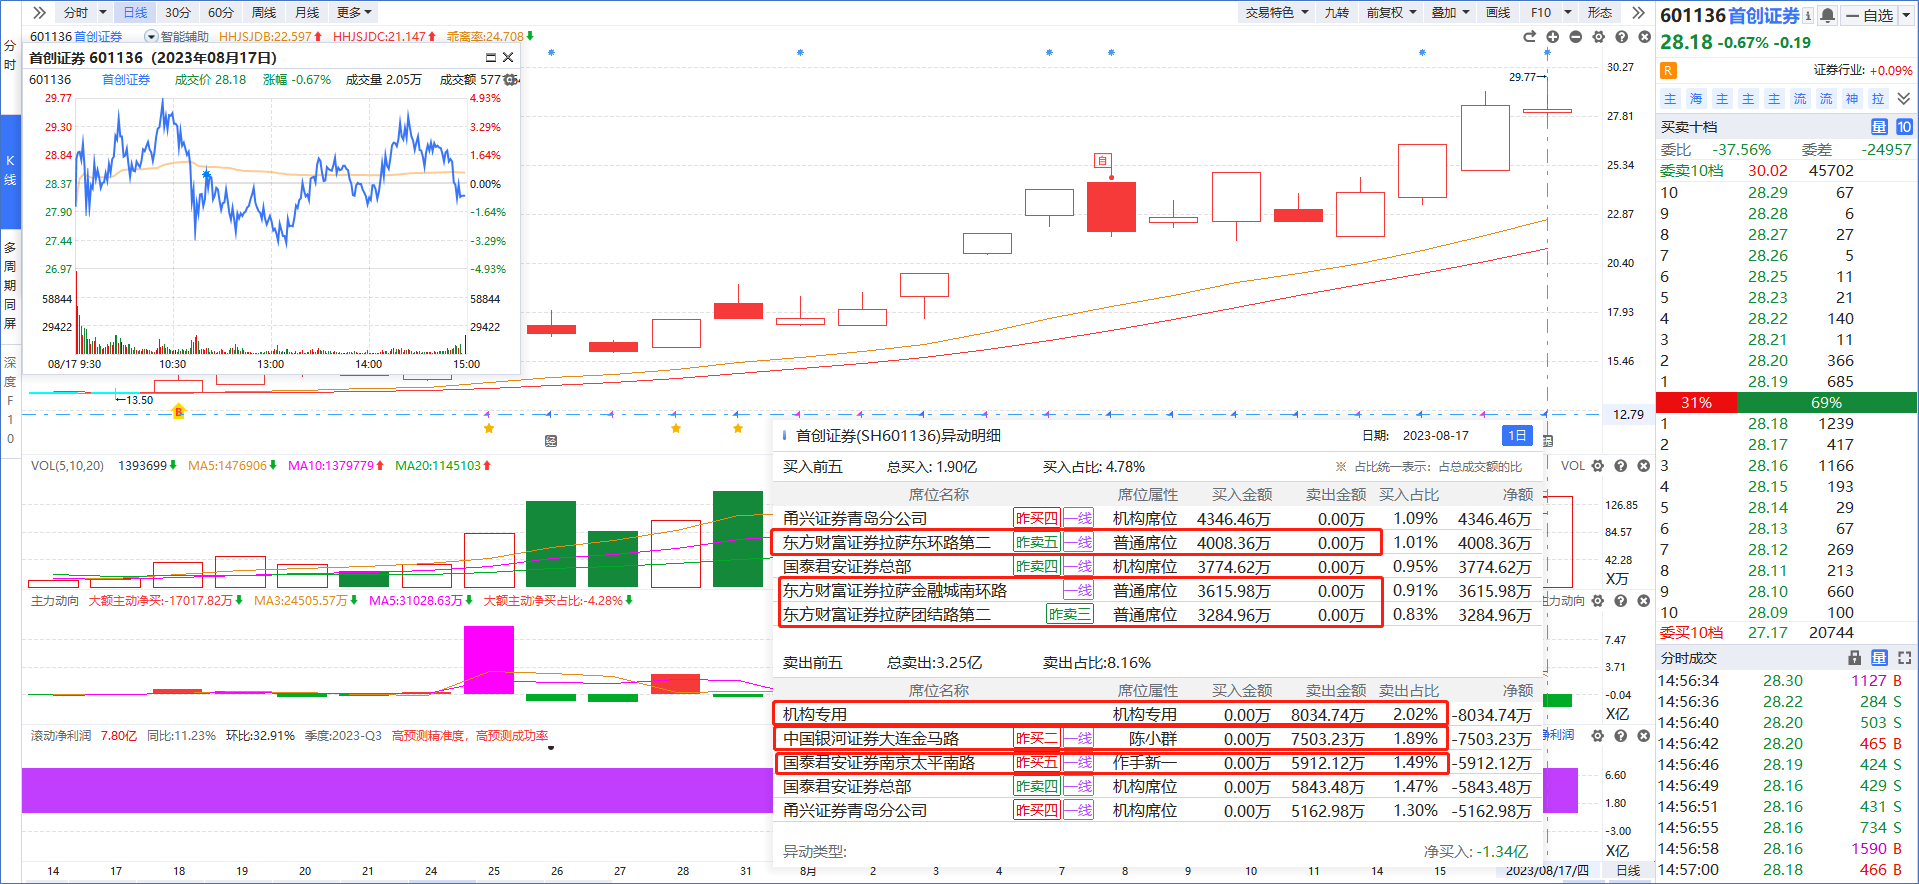This screenshot has width=1919, height=884.
Task: Open the 自选 group dropdown arrow
Action: [1905, 15]
